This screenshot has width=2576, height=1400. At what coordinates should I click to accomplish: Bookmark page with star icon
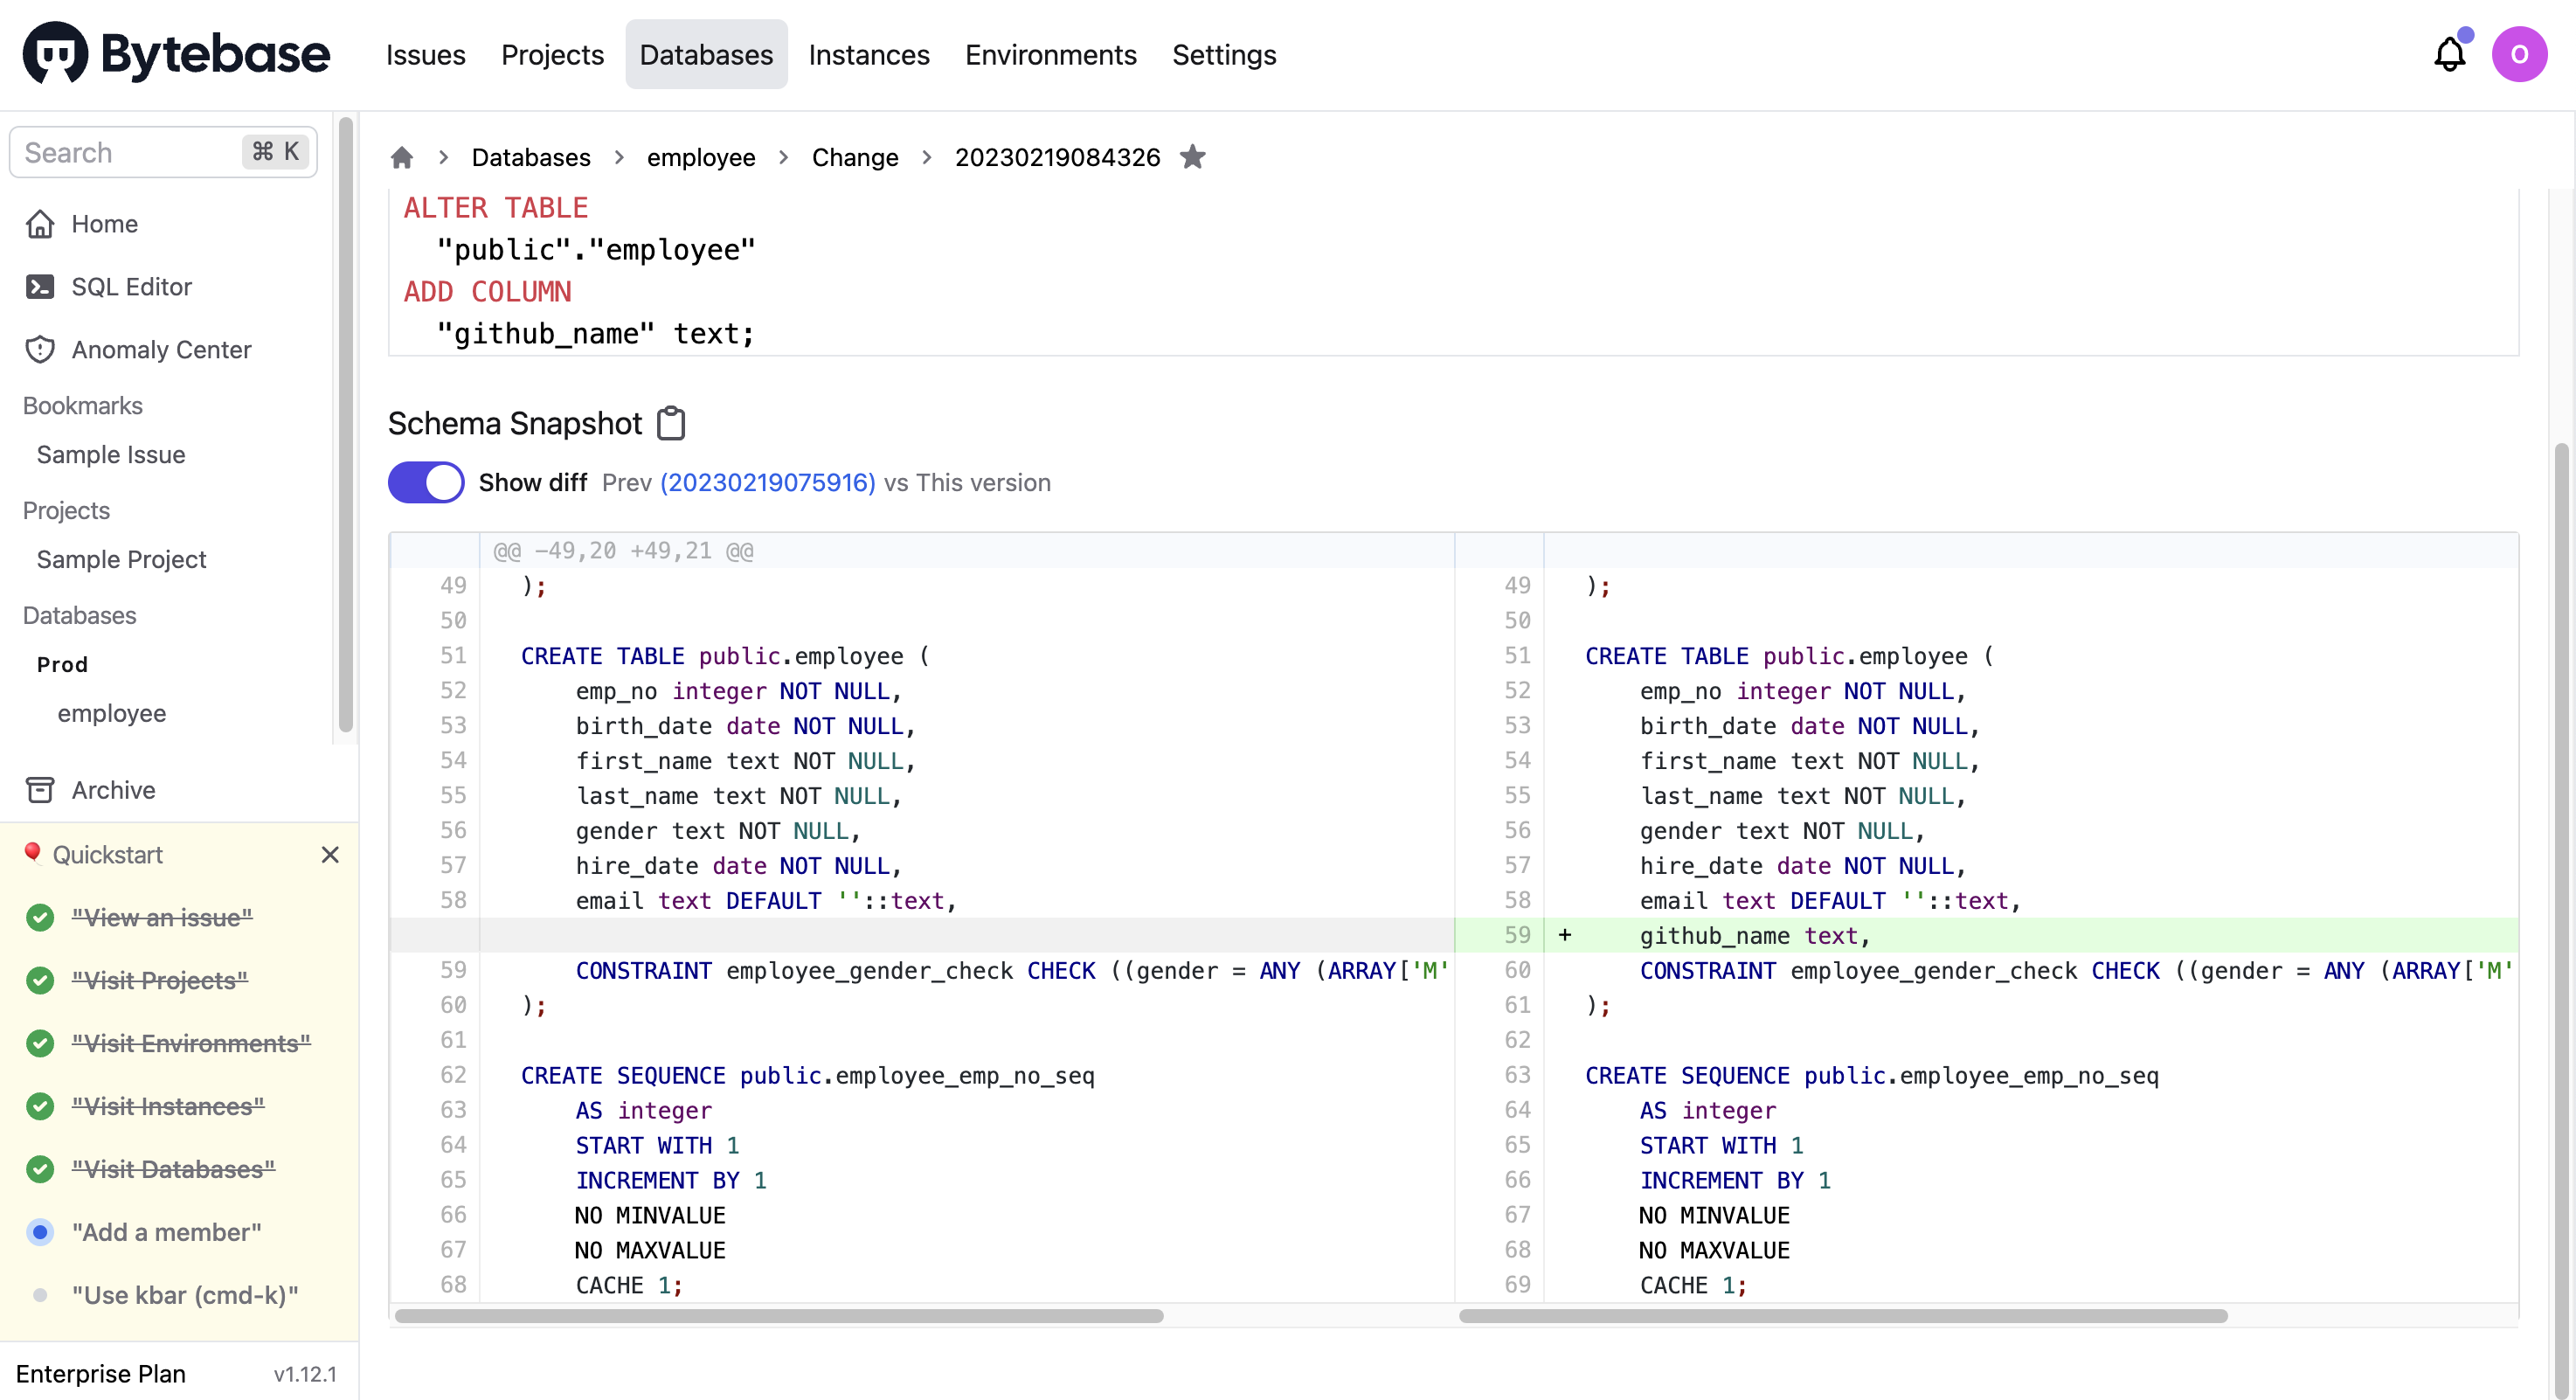[x=1192, y=157]
